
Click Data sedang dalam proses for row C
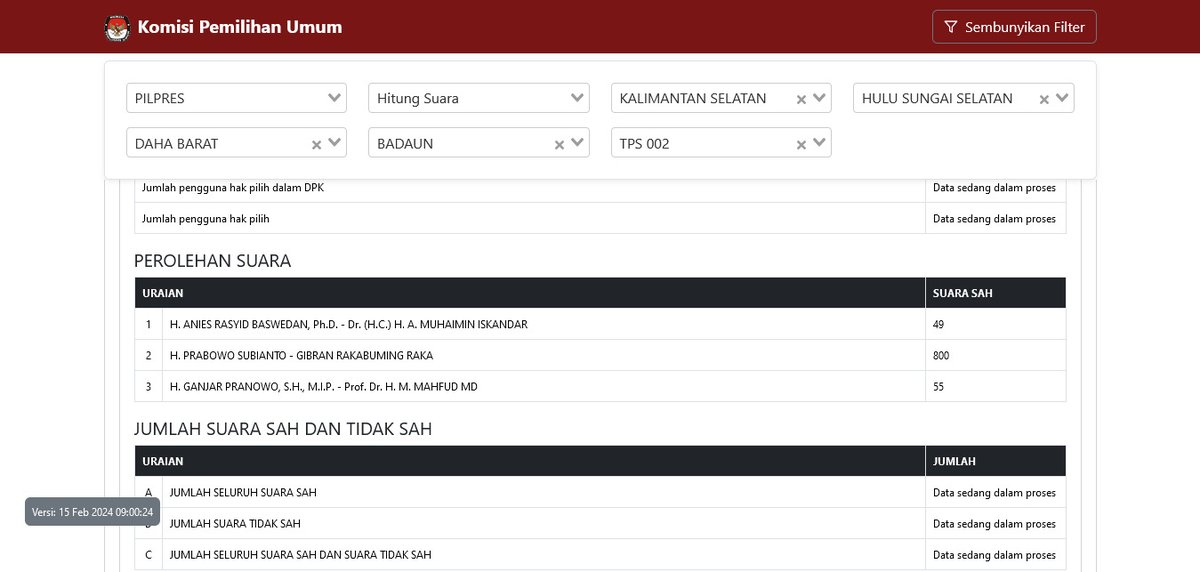pyautogui.click(x=994, y=555)
